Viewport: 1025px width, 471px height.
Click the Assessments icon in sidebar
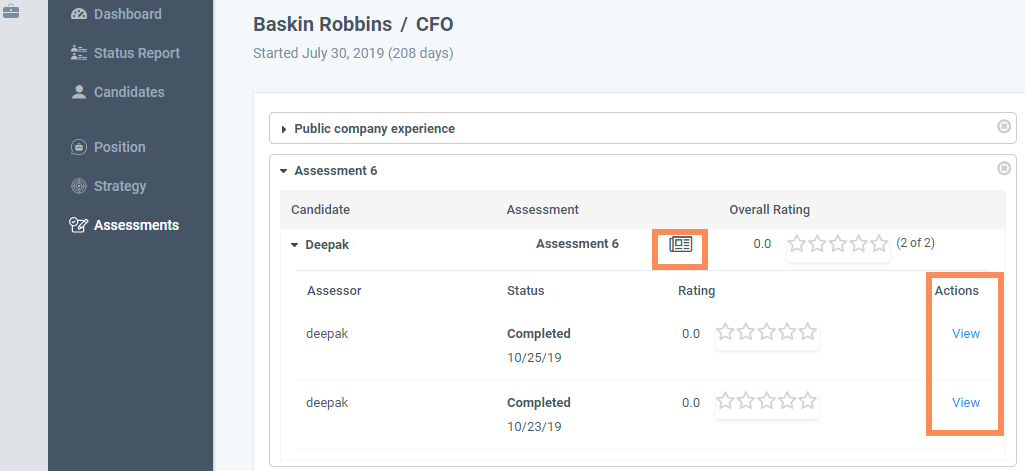[x=79, y=225]
